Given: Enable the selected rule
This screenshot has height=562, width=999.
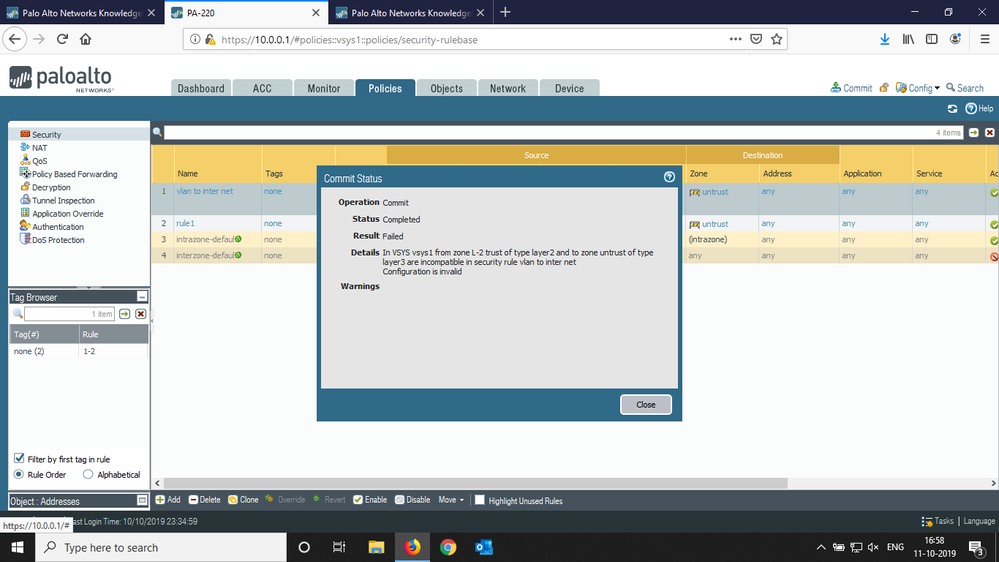Looking at the screenshot, I should coord(370,500).
